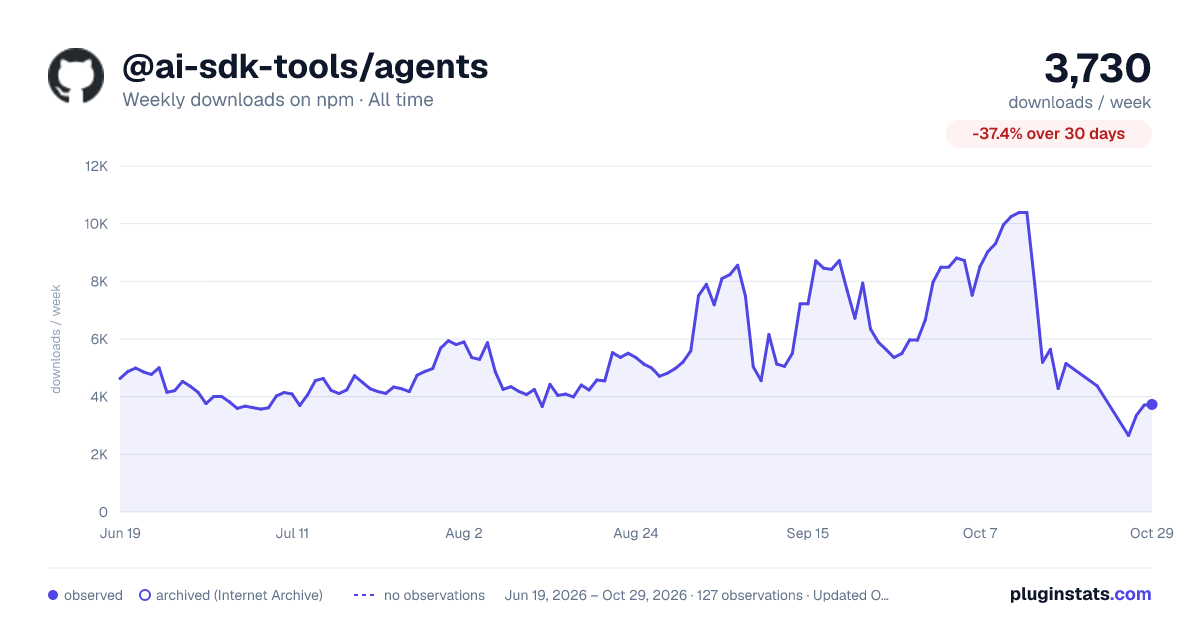Click the 4K y-axis label
The width and height of the screenshot is (1200, 630).
click(x=100, y=397)
